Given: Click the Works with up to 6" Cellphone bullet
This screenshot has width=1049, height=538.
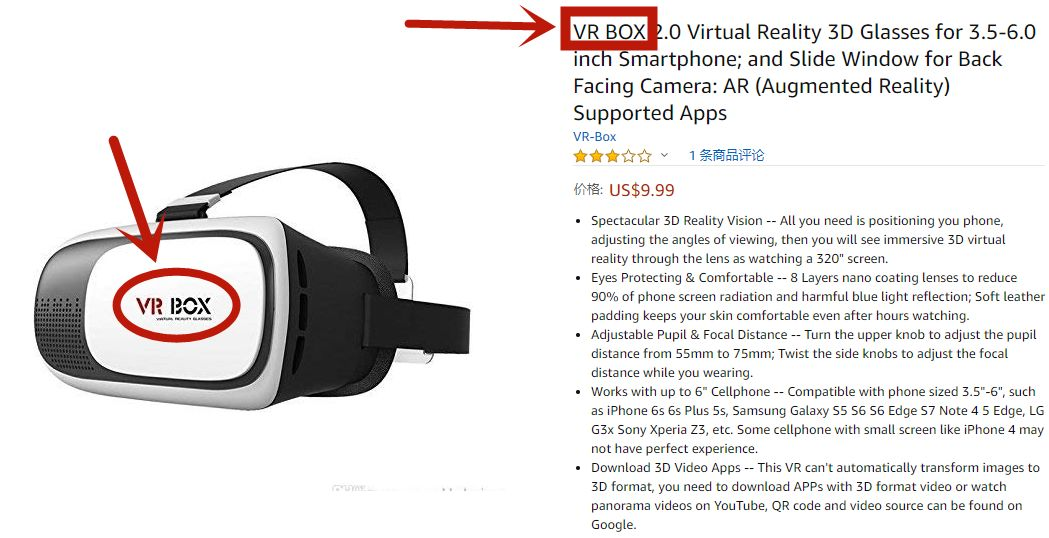Looking at the screenshot, I should click(x=816, y=420).
